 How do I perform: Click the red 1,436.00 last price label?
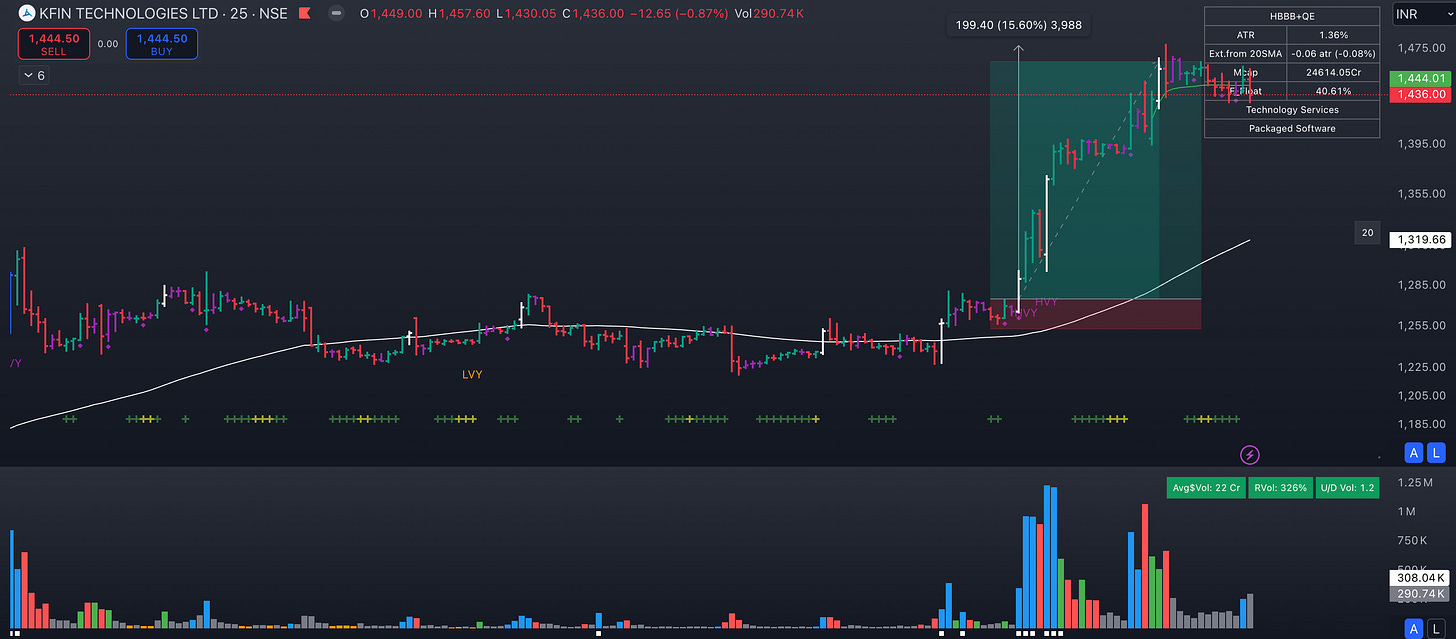tap(1418, 94)
